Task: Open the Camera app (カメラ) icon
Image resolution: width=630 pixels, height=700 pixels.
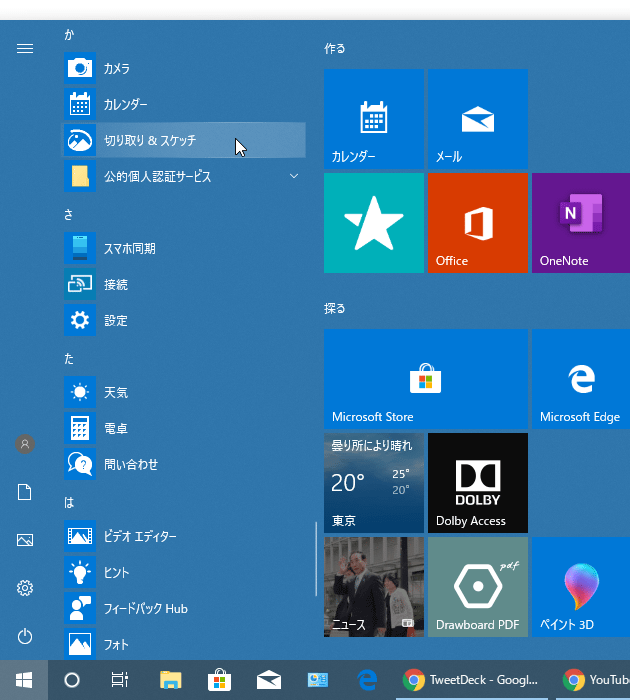Action: [x=80, y=68]
